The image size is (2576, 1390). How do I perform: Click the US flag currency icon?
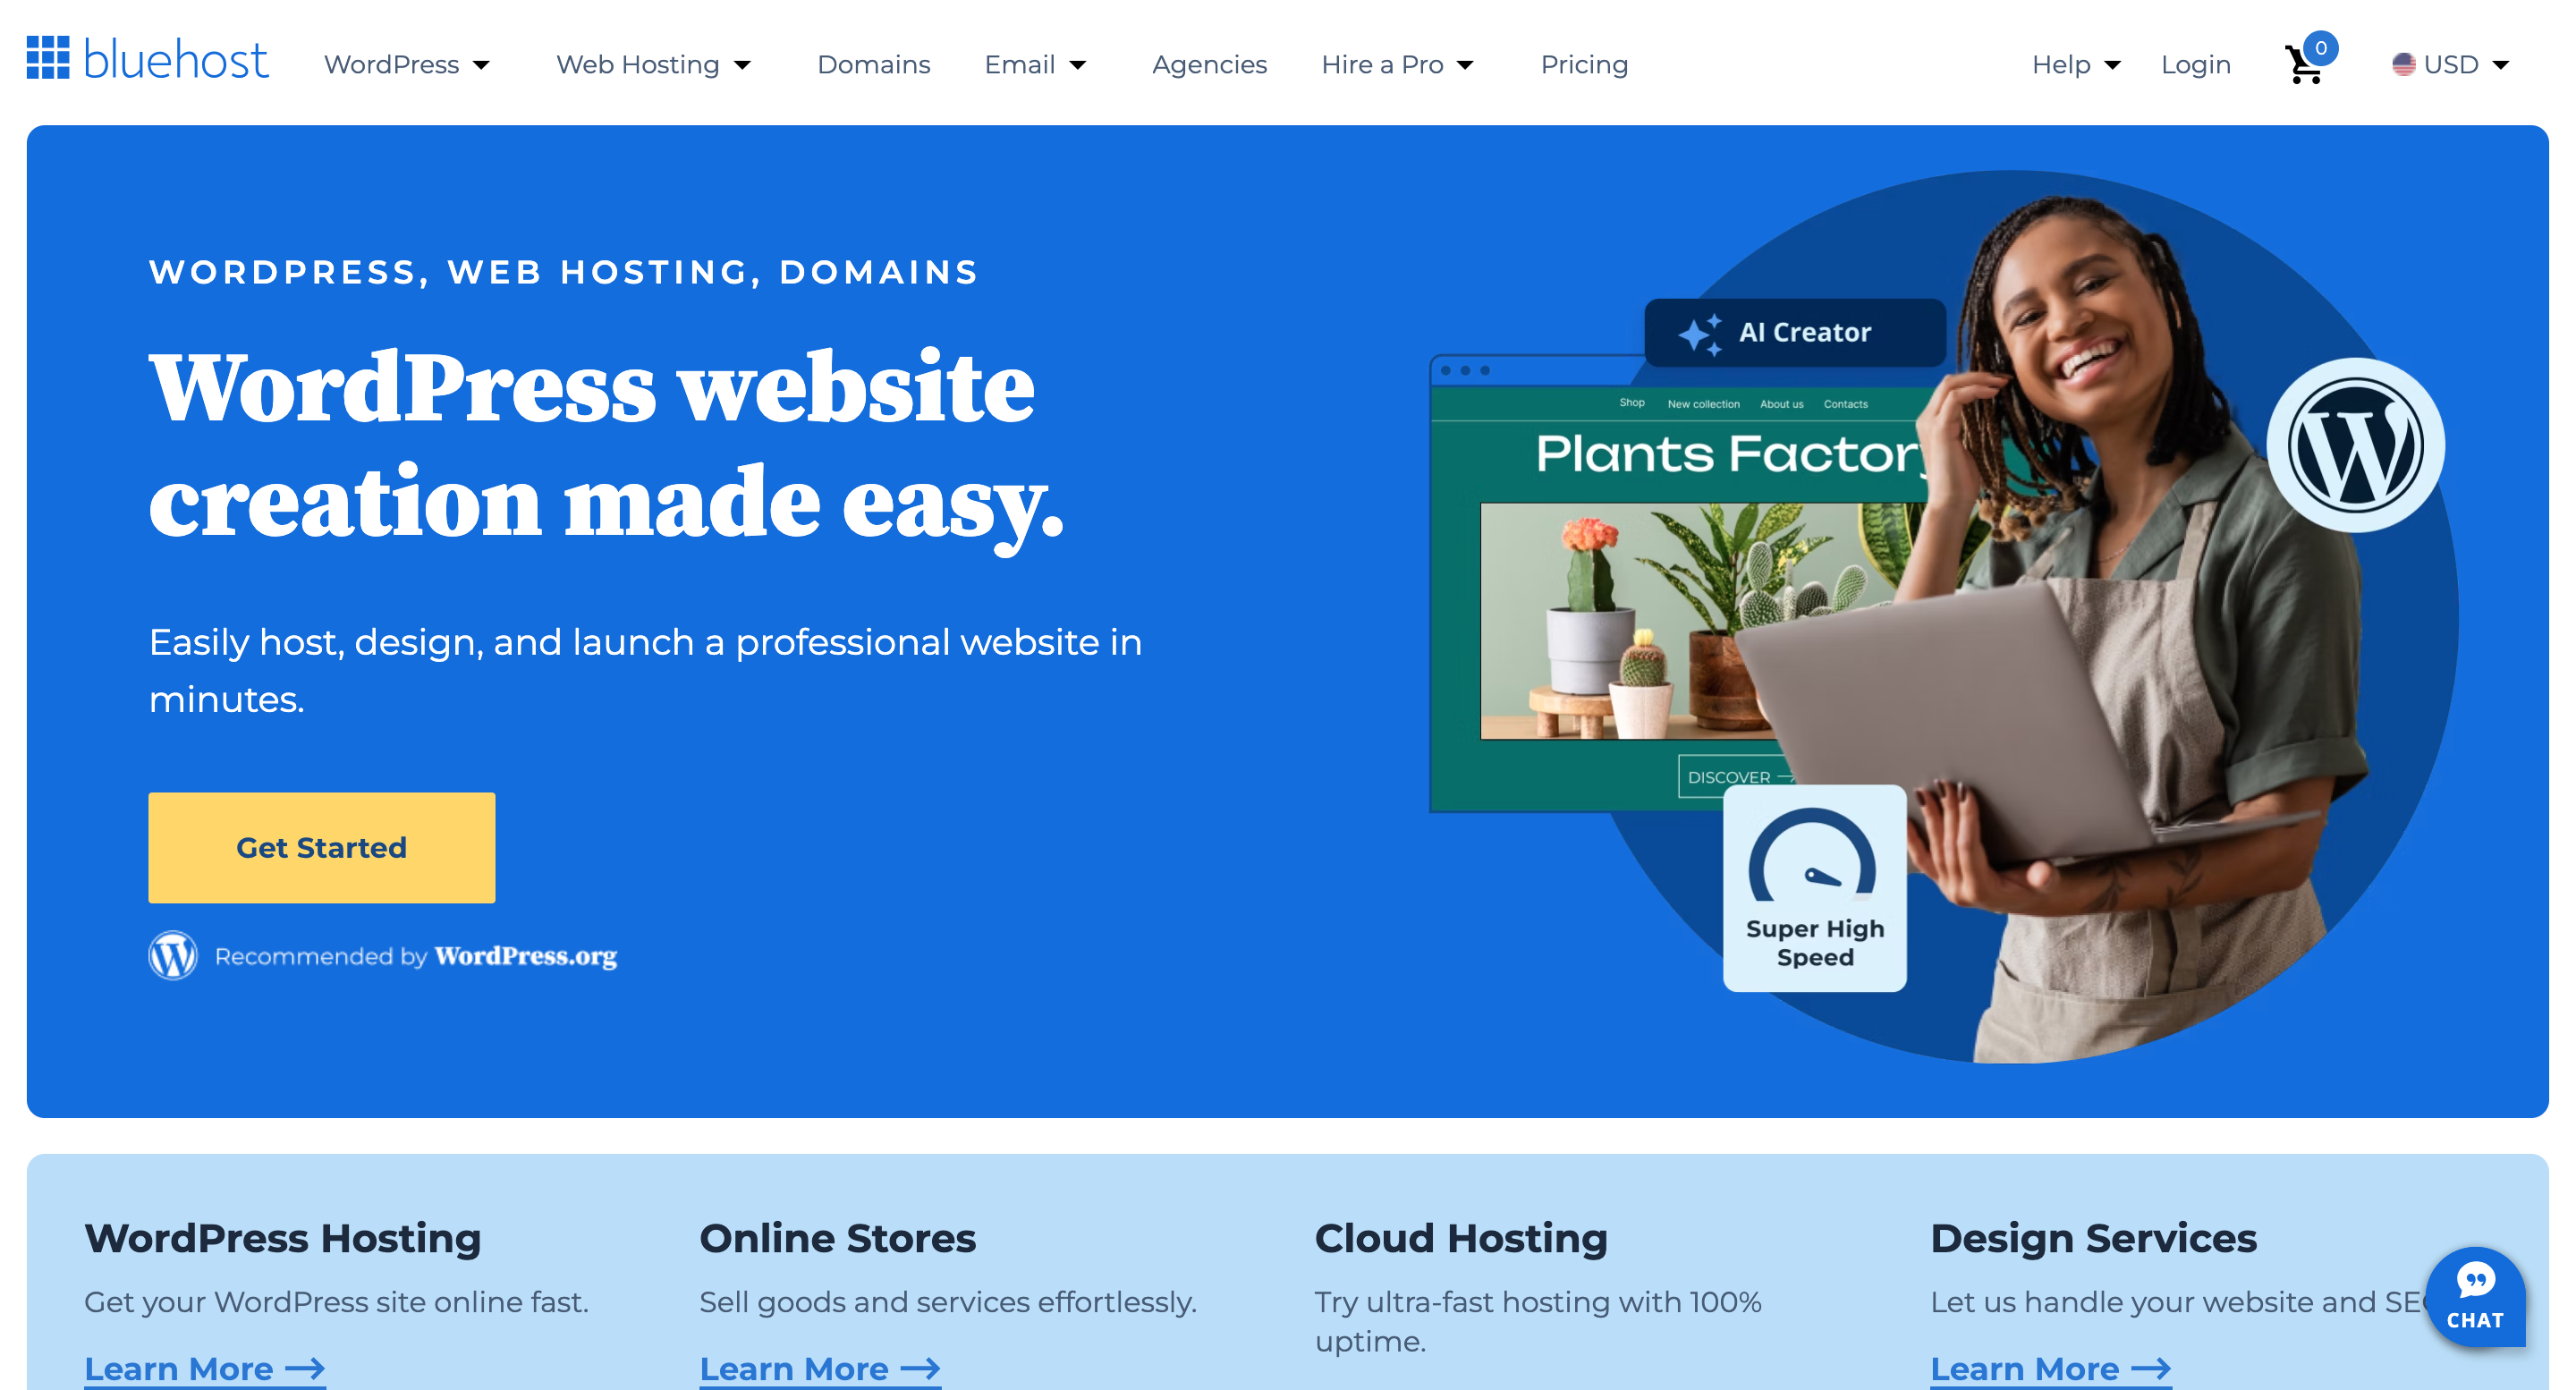(x=2403, y=65)
